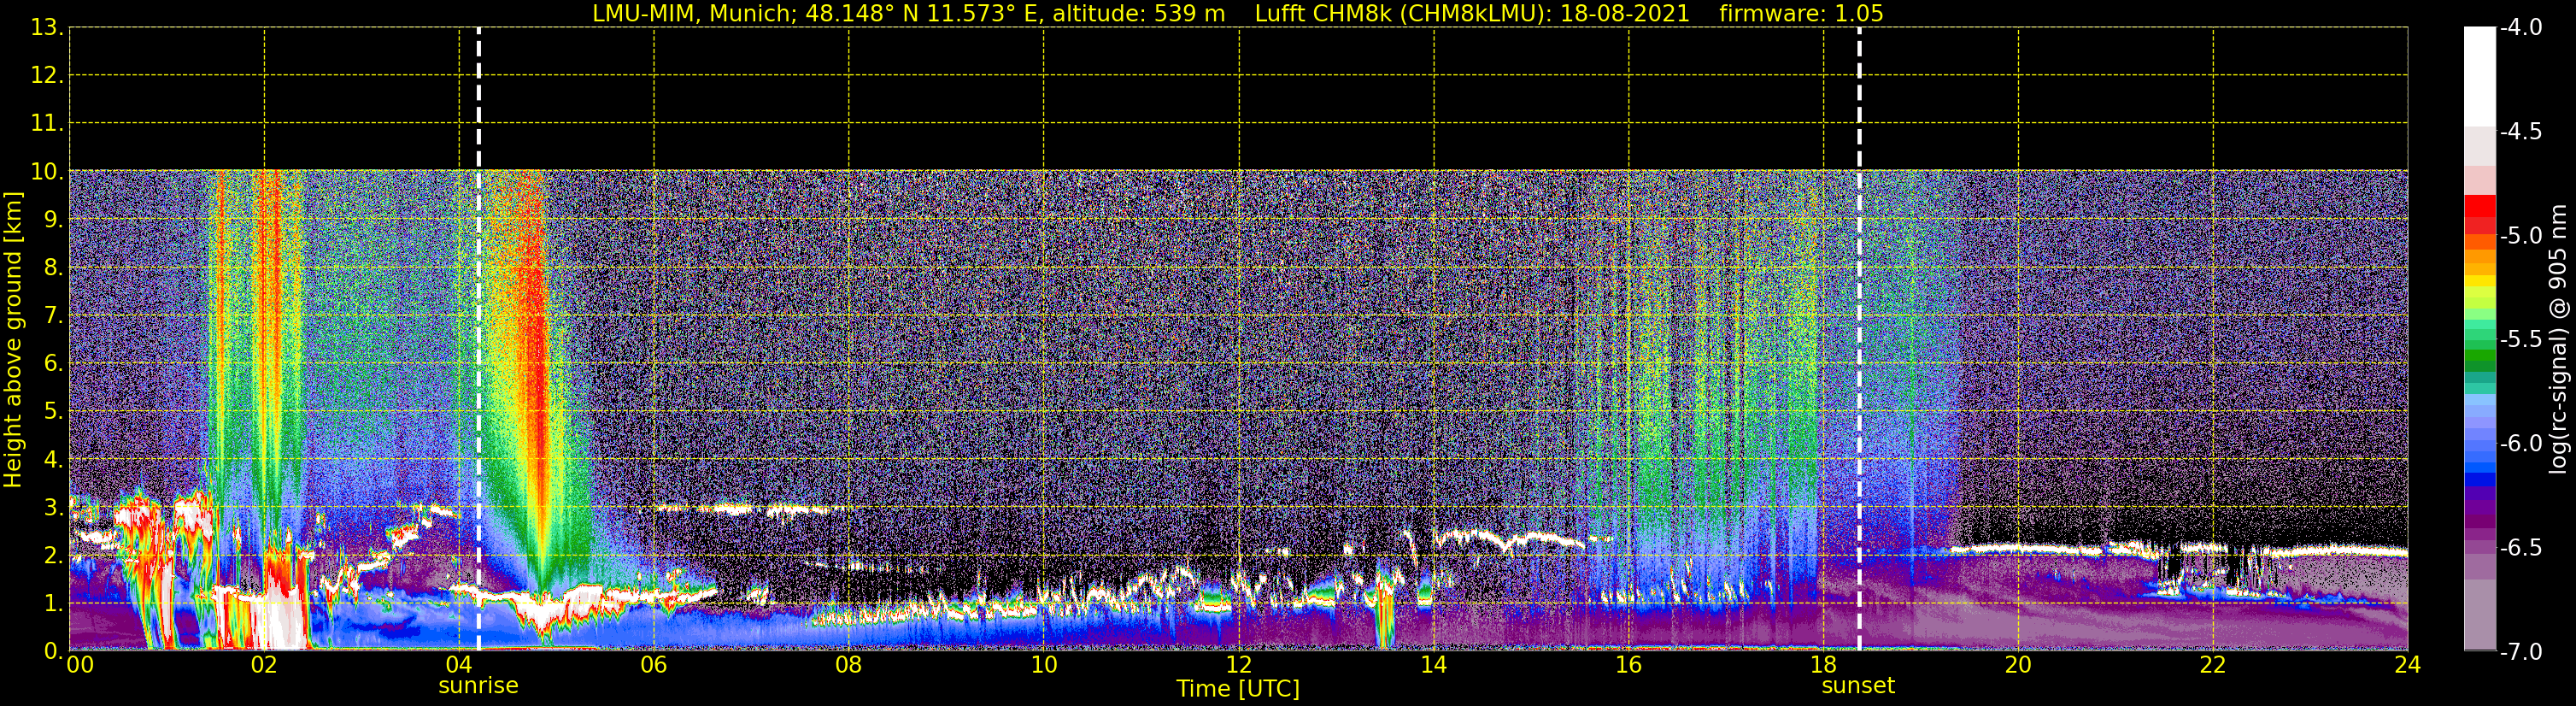The height and width of the screenshot is (706, 2576).
Task: Click the '3.' tick on the height axis
Action: [x=54, y=508]
